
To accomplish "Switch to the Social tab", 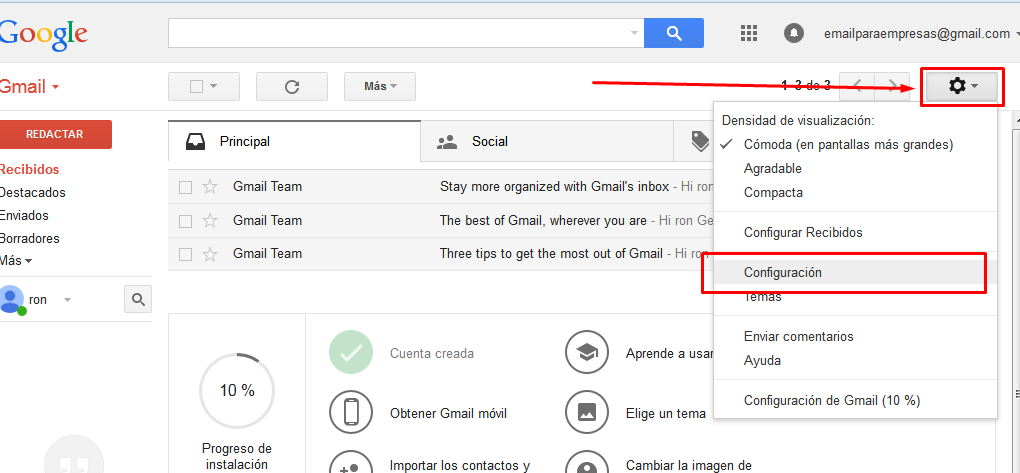I will pos(546,141).
